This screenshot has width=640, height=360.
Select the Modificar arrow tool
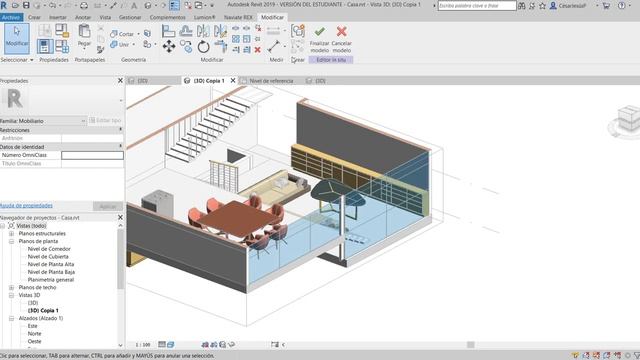point(17,38)
